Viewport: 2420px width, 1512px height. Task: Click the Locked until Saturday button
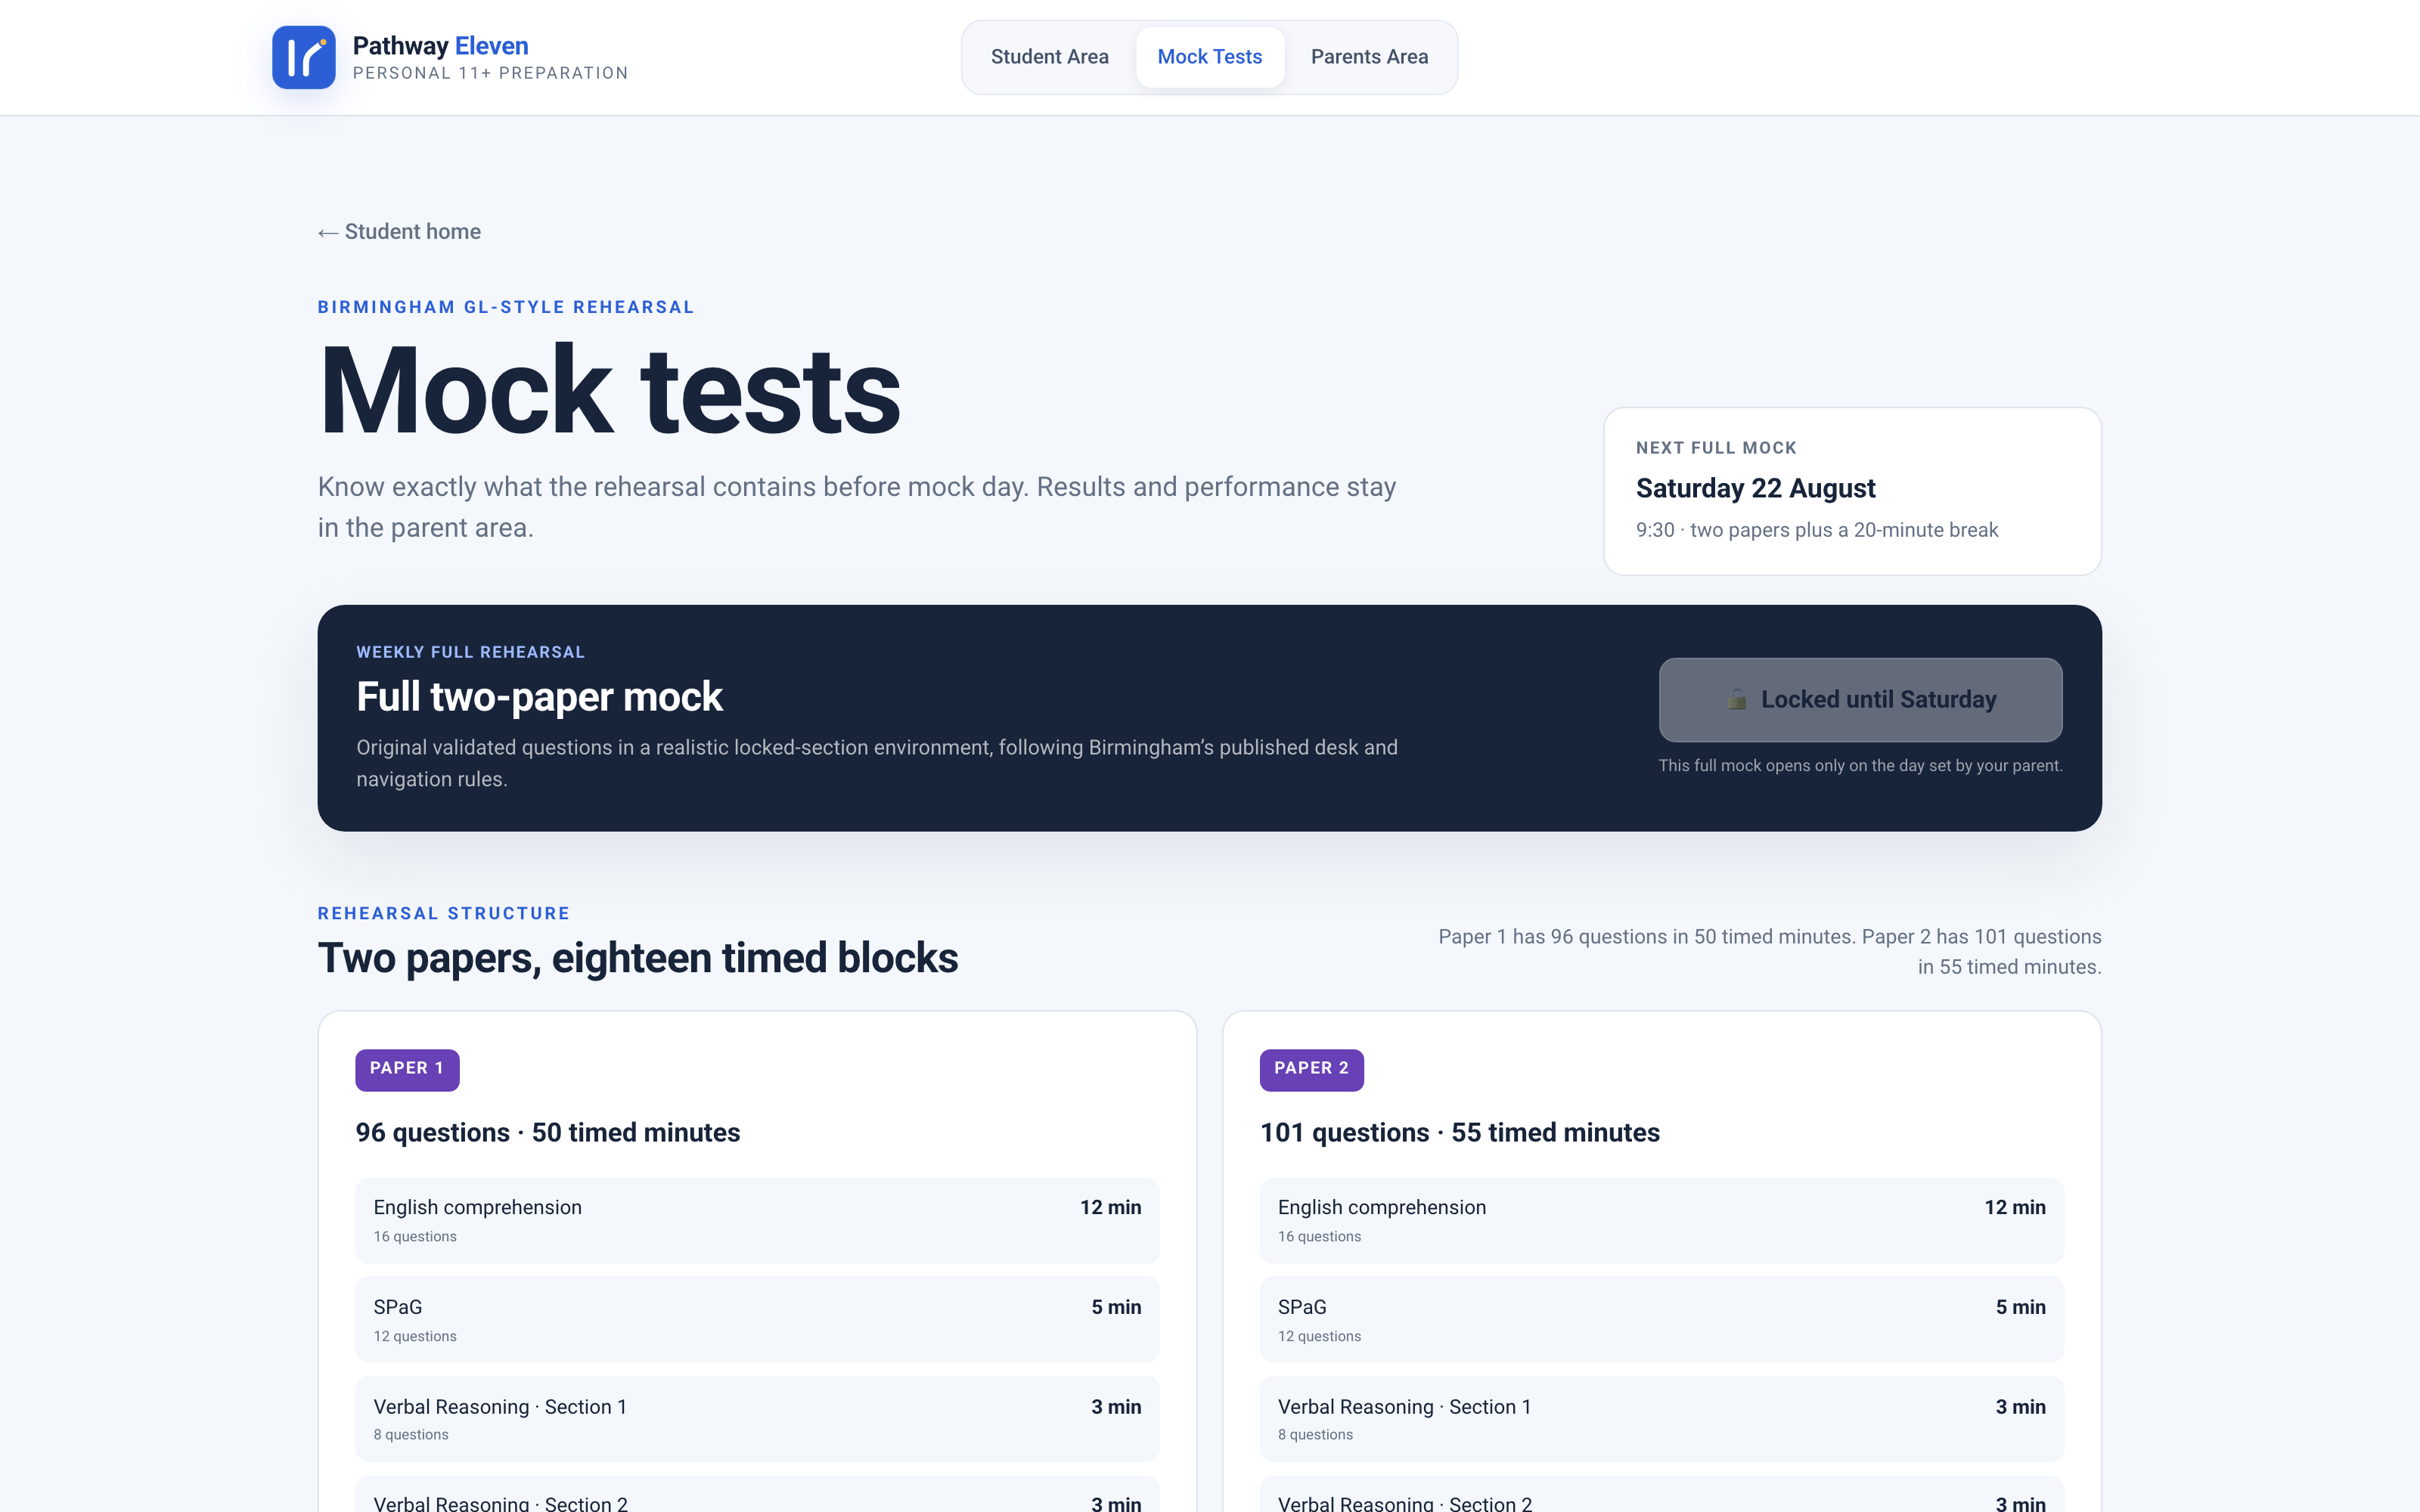(1860, 699)
